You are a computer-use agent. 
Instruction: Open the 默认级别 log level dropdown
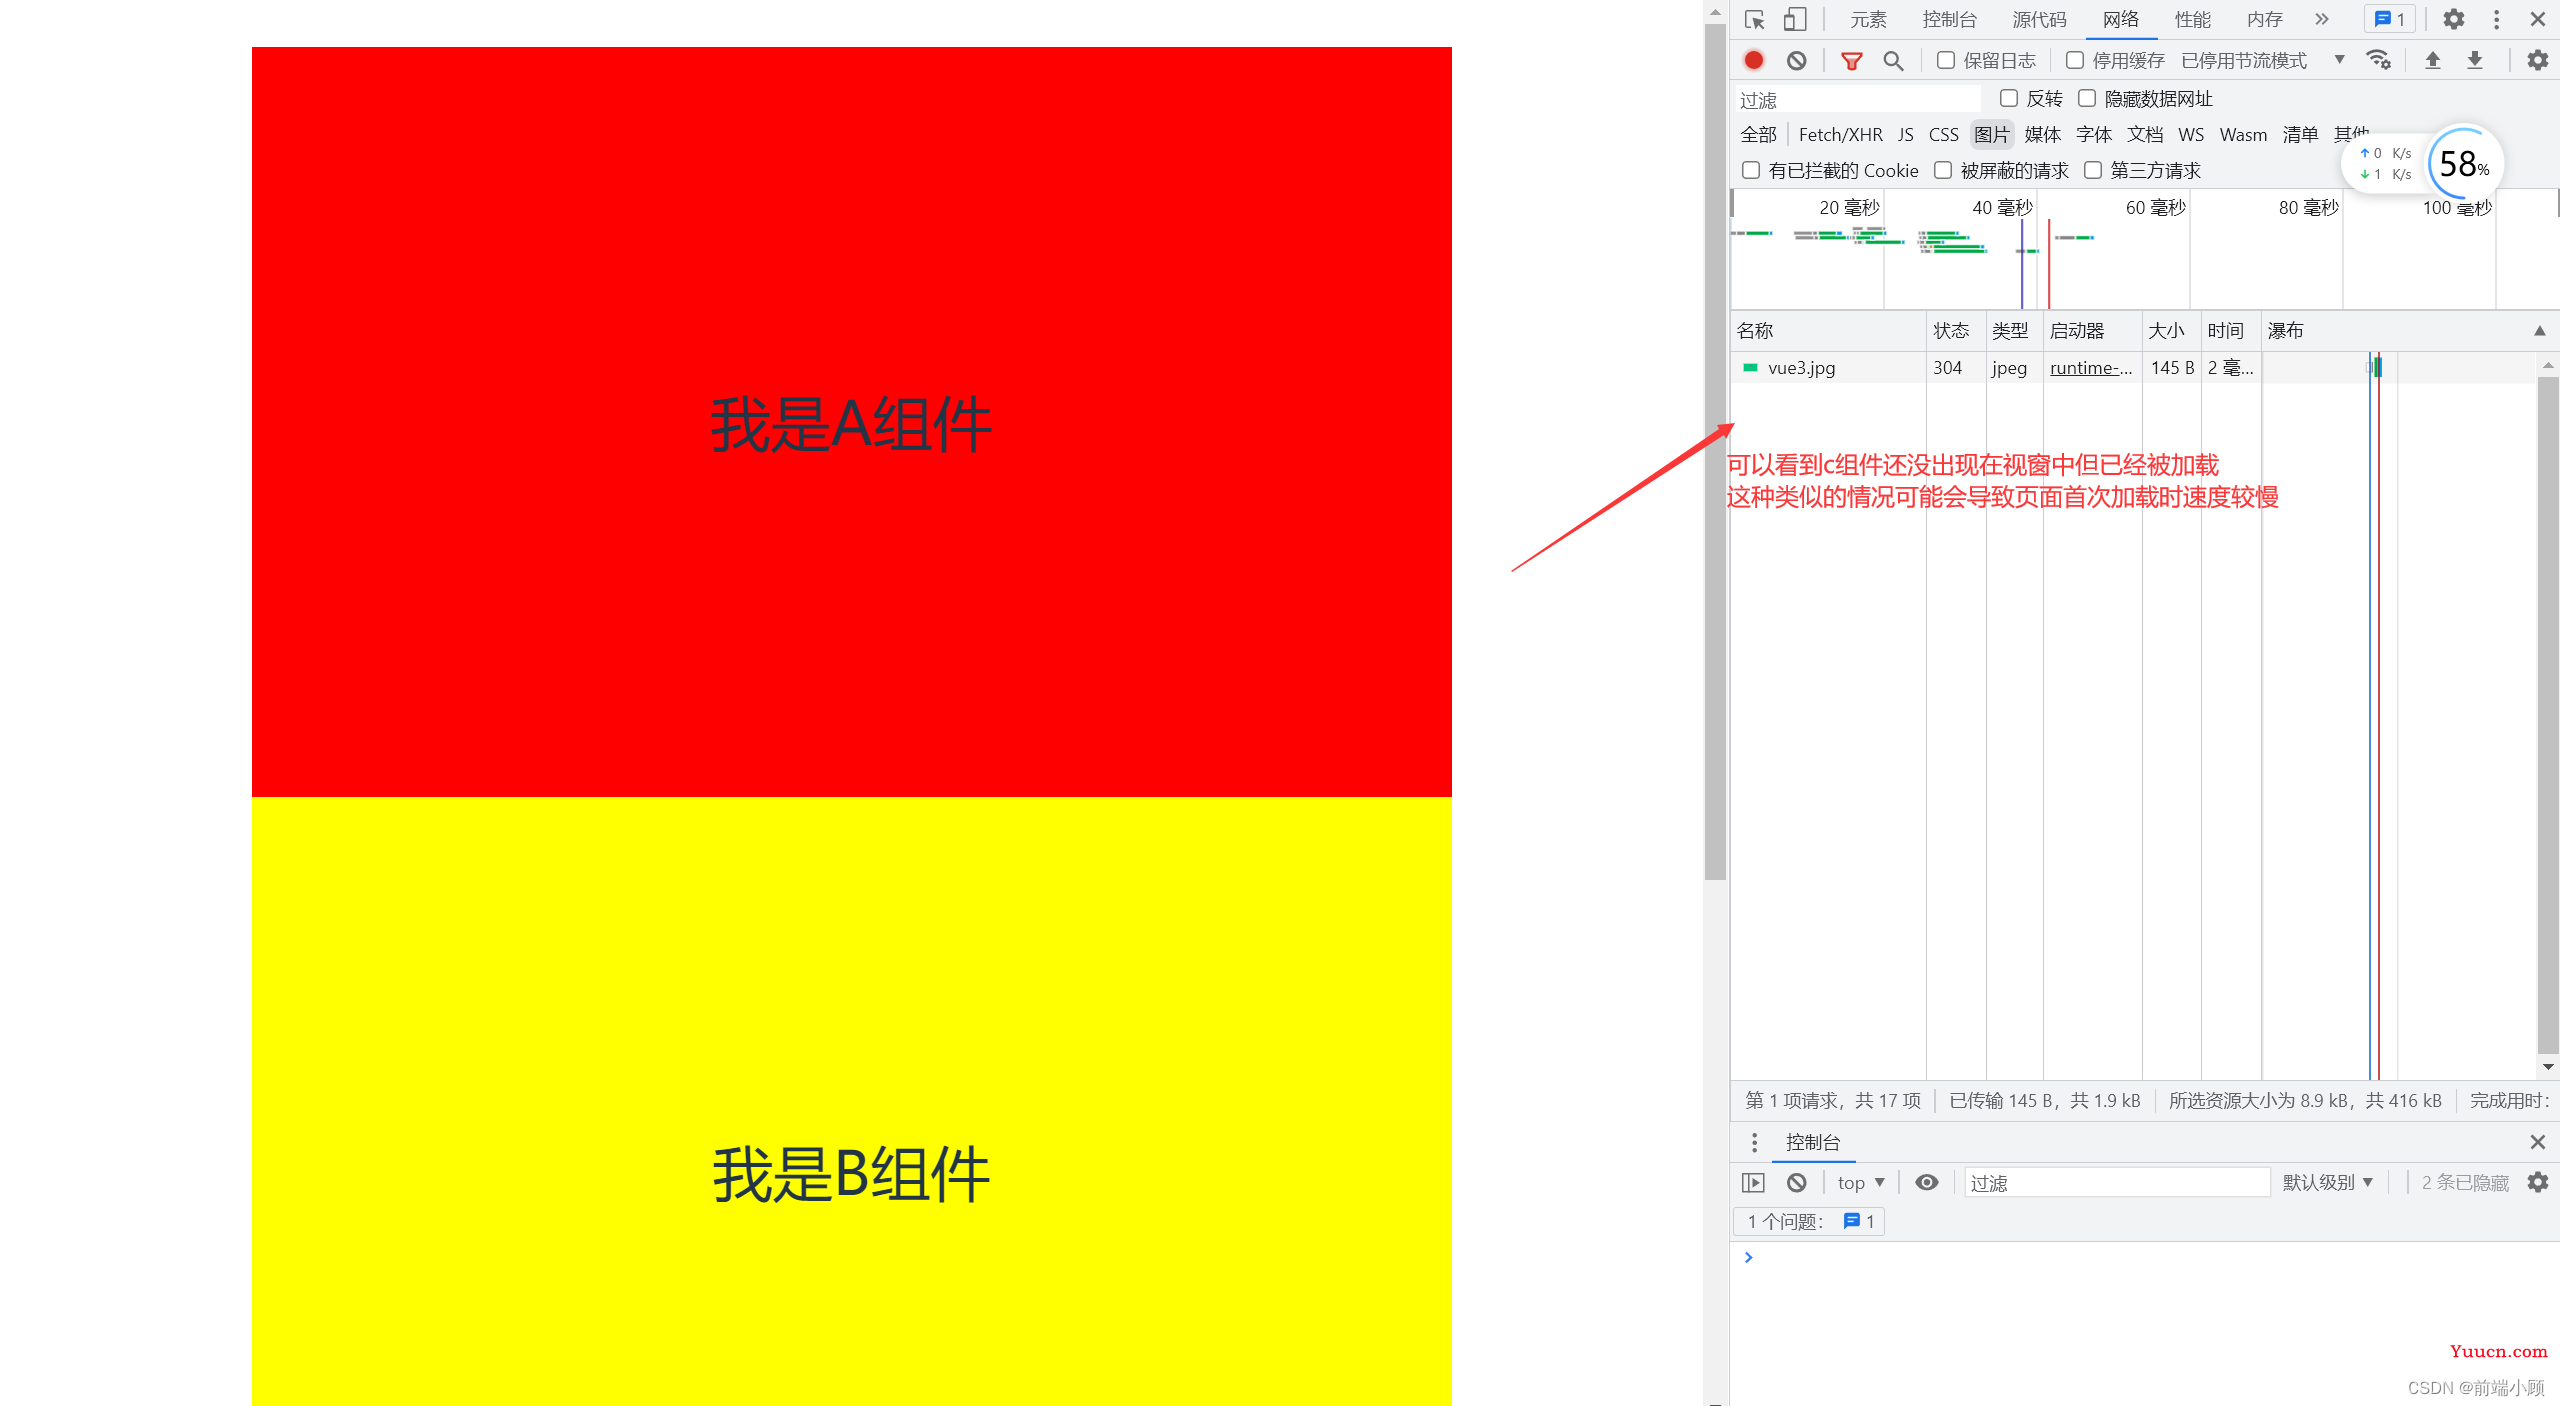coord(2327,1182)
